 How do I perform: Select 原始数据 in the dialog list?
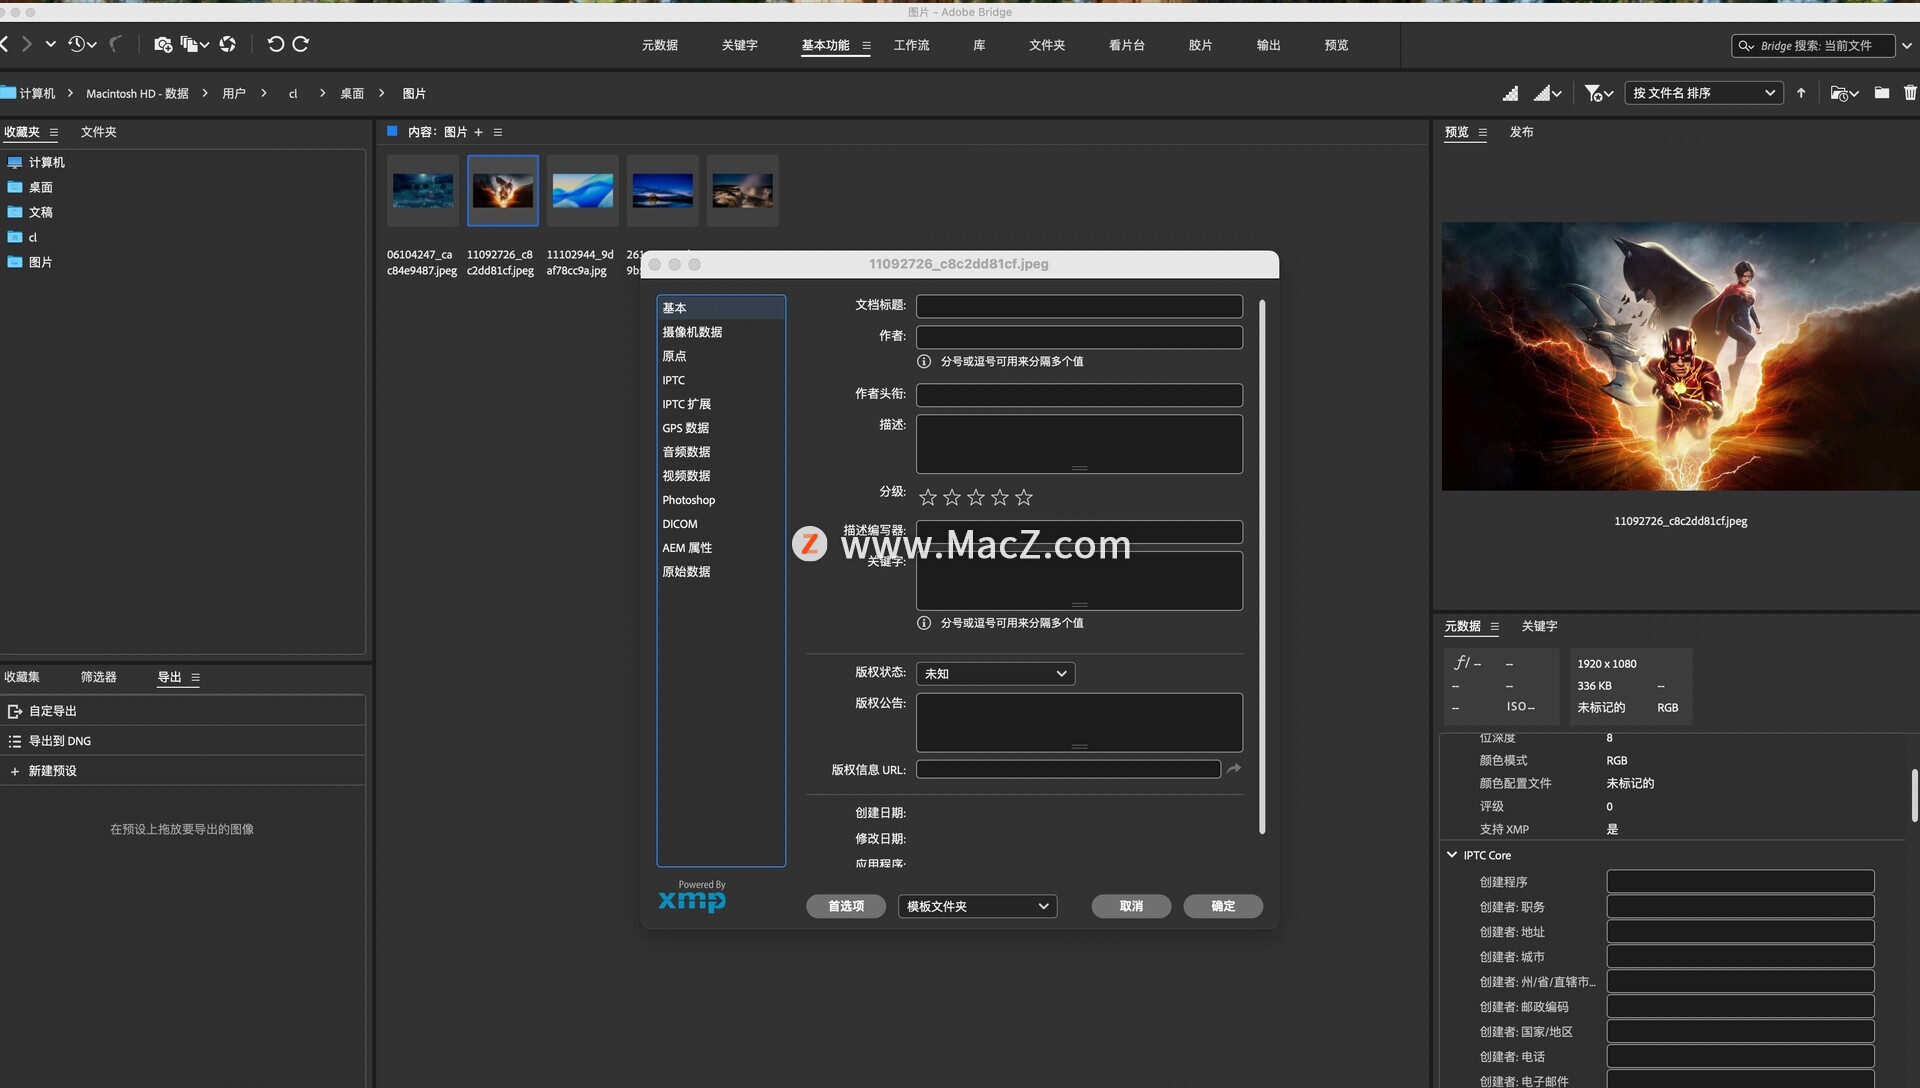coord(721,572)
